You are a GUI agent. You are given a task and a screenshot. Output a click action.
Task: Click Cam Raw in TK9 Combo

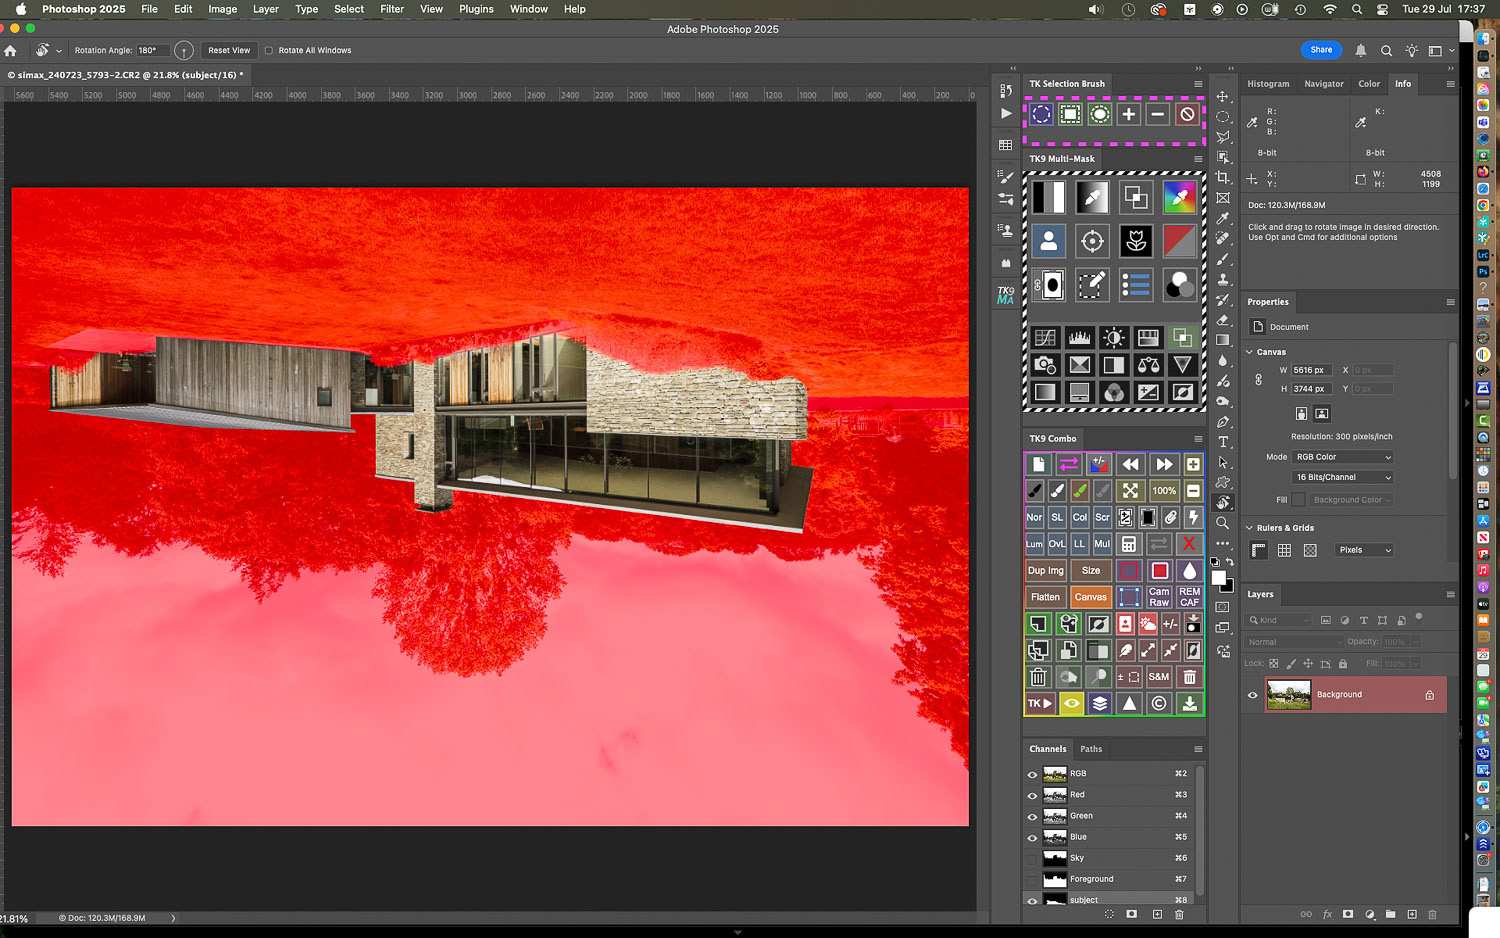coord(1159,597)
